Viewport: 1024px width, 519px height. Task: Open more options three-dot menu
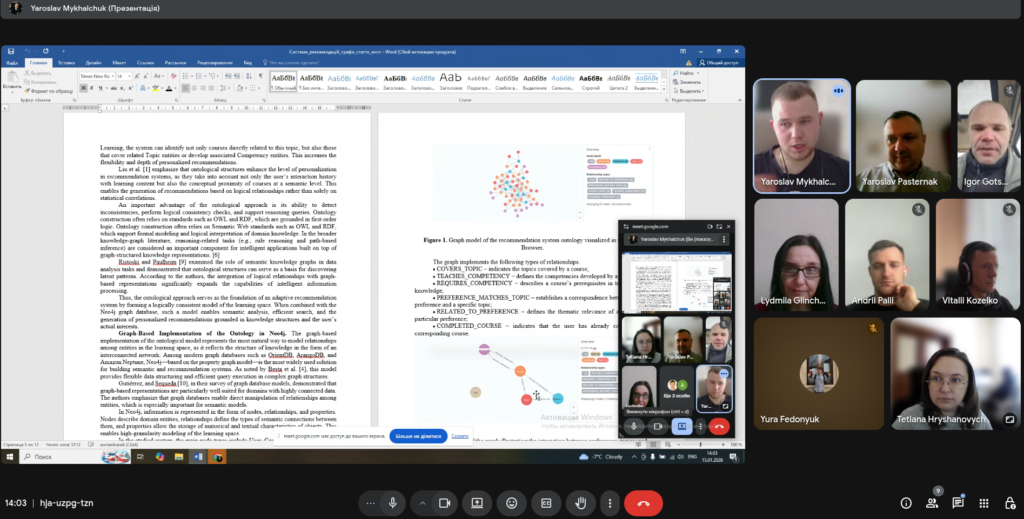(610, 503)
